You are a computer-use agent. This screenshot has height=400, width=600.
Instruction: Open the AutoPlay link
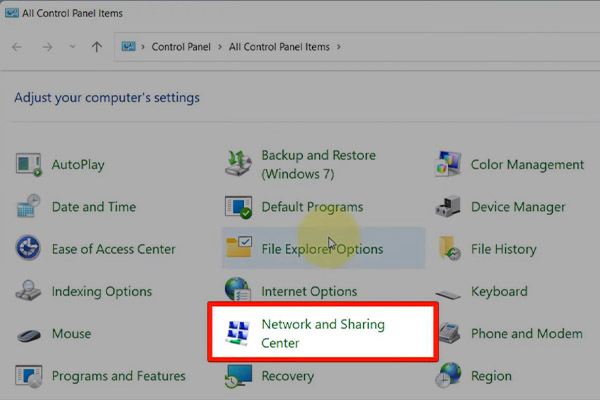pyautogui.click(x=78, y=165)
